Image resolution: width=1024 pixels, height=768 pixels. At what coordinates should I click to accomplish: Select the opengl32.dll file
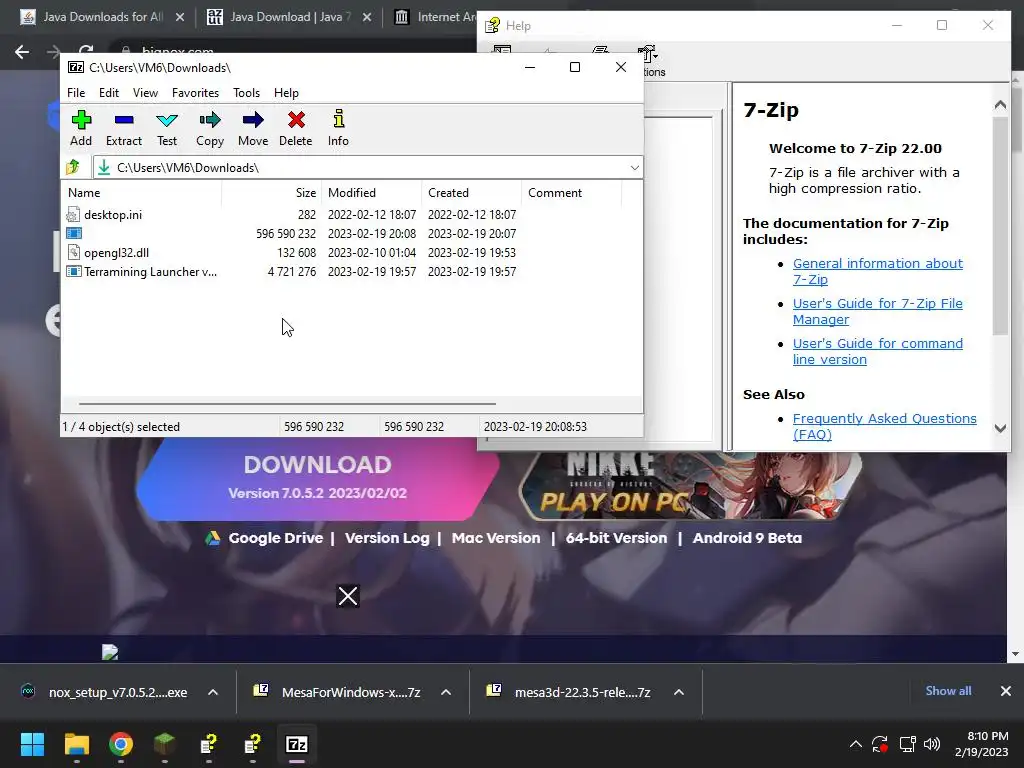click(x=116, y=253)
